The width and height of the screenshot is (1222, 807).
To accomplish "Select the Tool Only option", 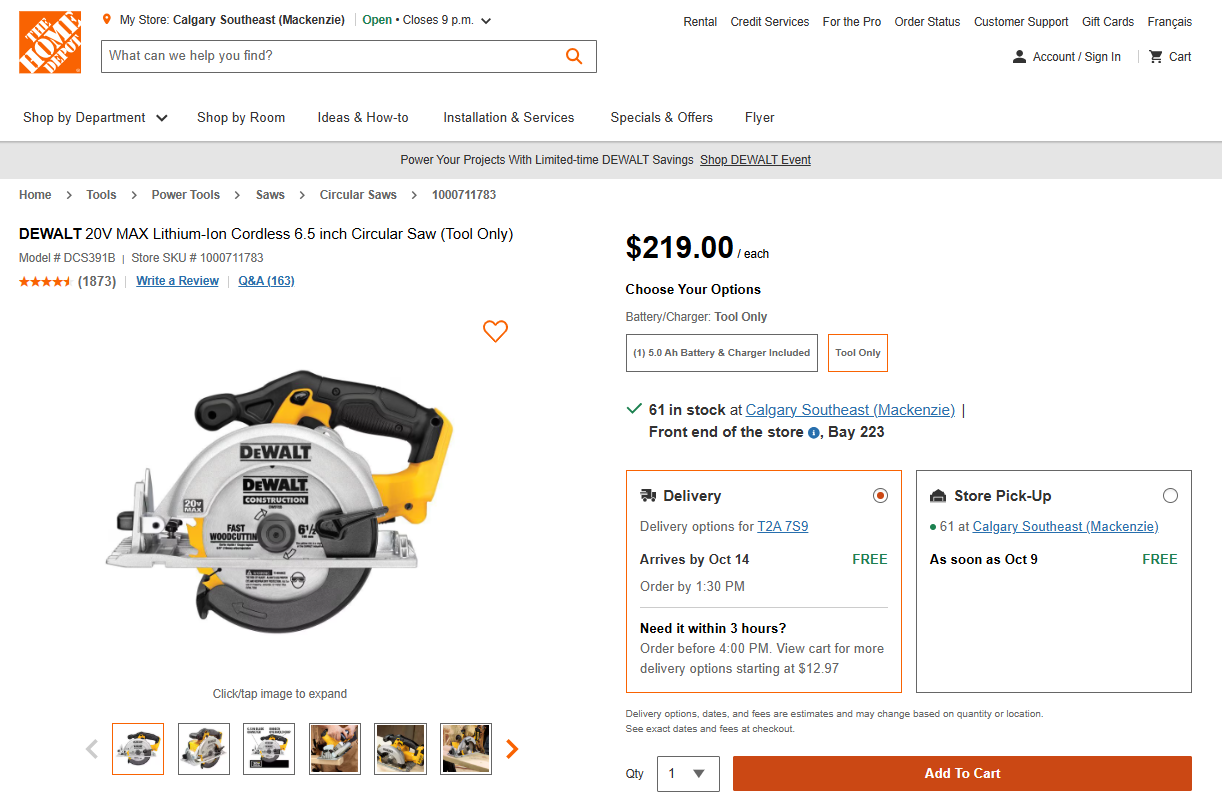I will [857, 352].
